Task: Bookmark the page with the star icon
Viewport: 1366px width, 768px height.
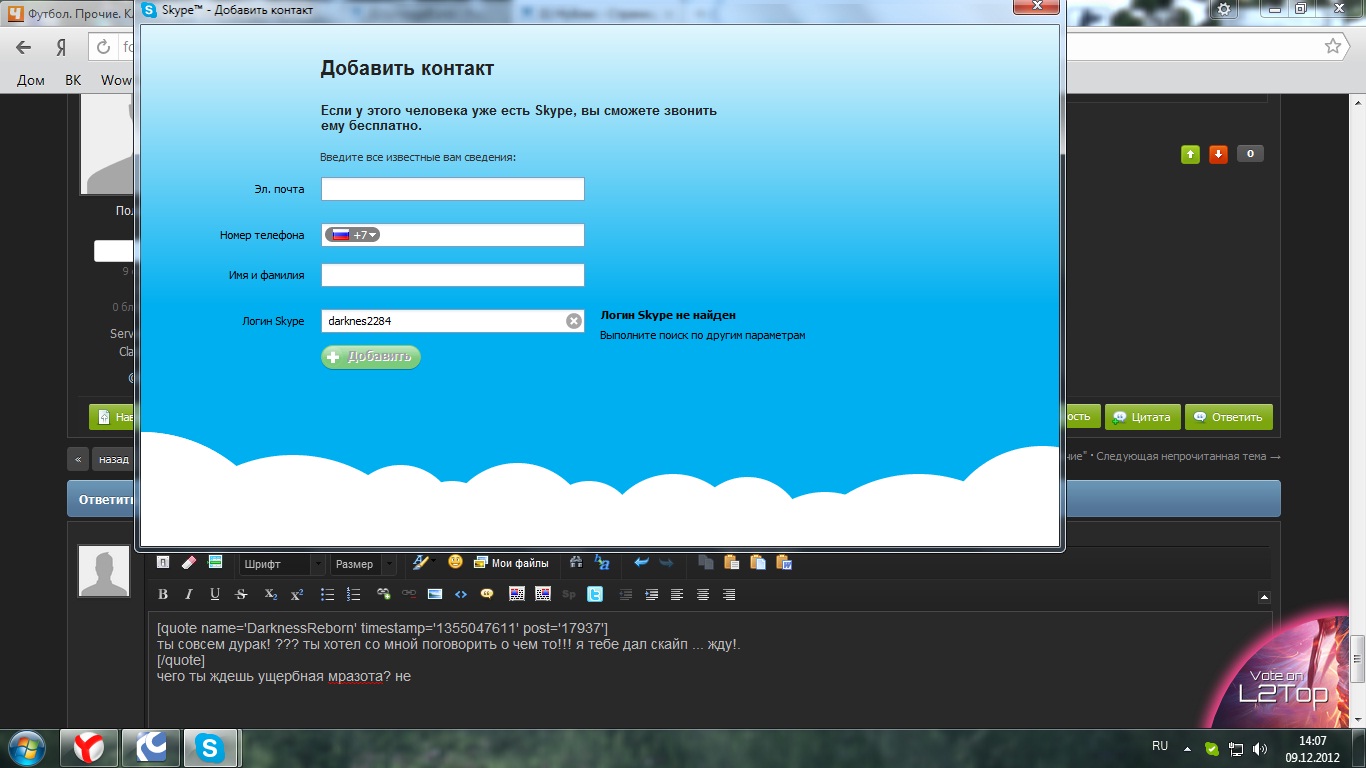Action: pyautogui.click(x=1332, y=46)
